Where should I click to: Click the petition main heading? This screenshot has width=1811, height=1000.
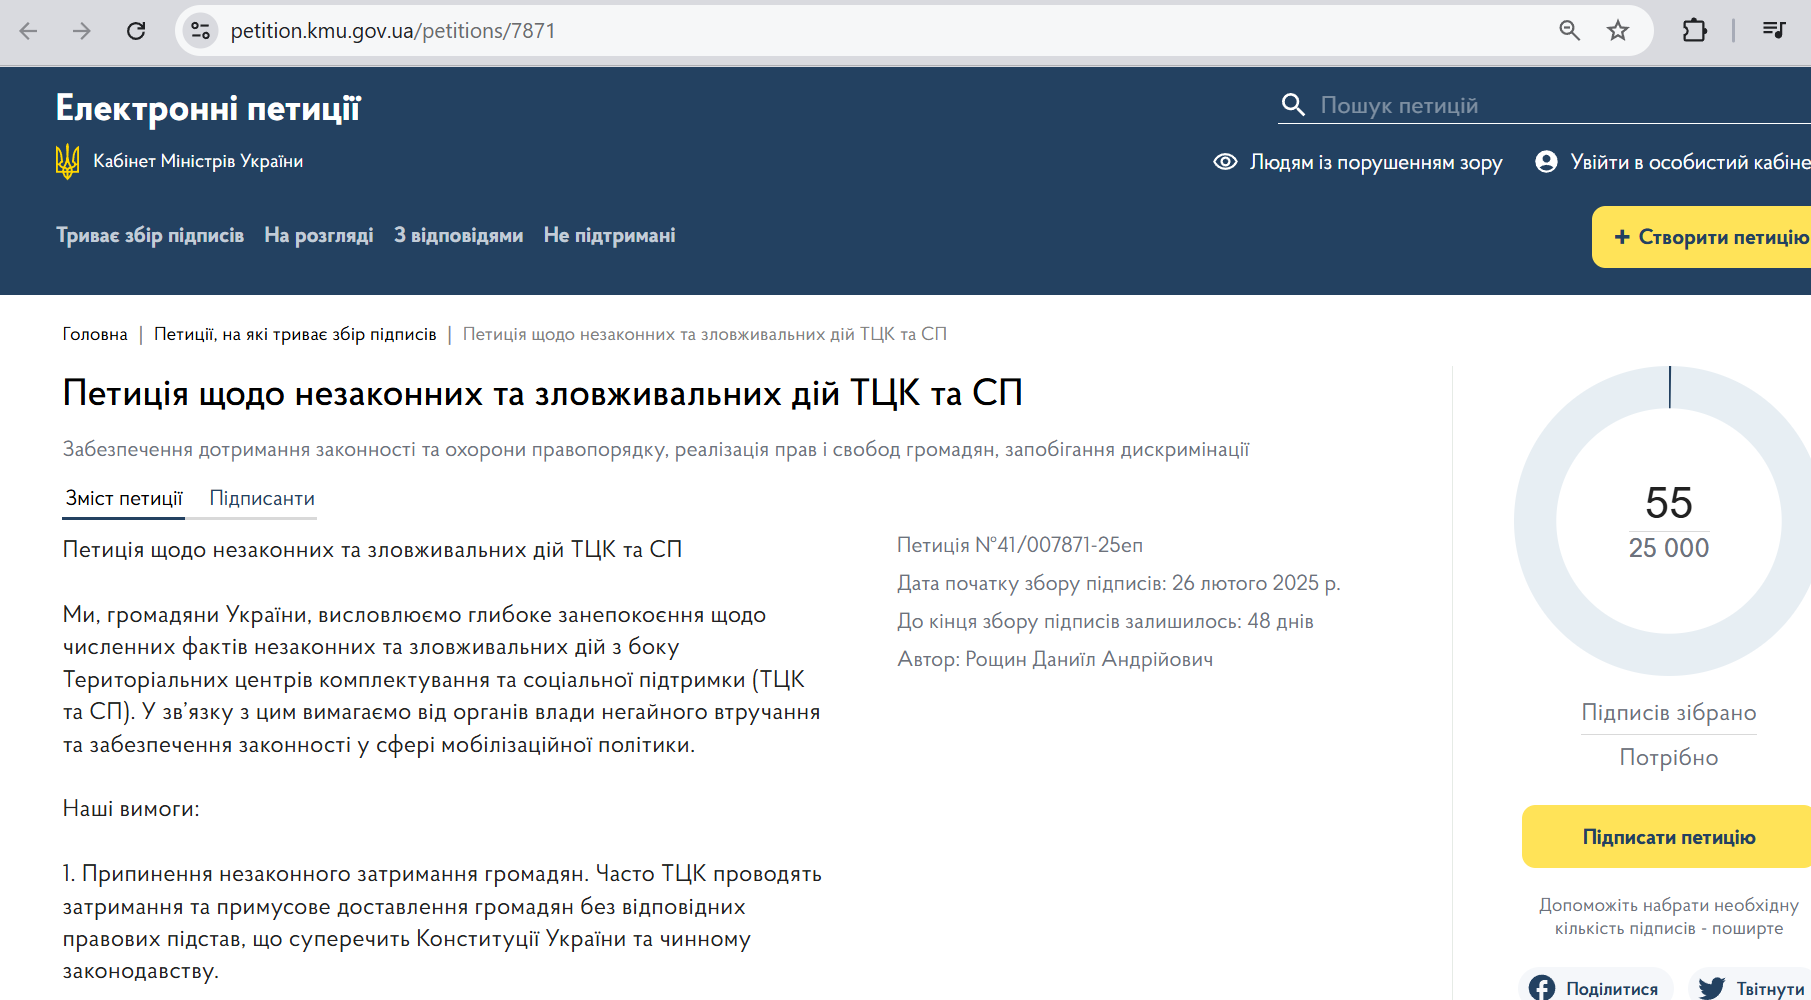click(543, 393)
